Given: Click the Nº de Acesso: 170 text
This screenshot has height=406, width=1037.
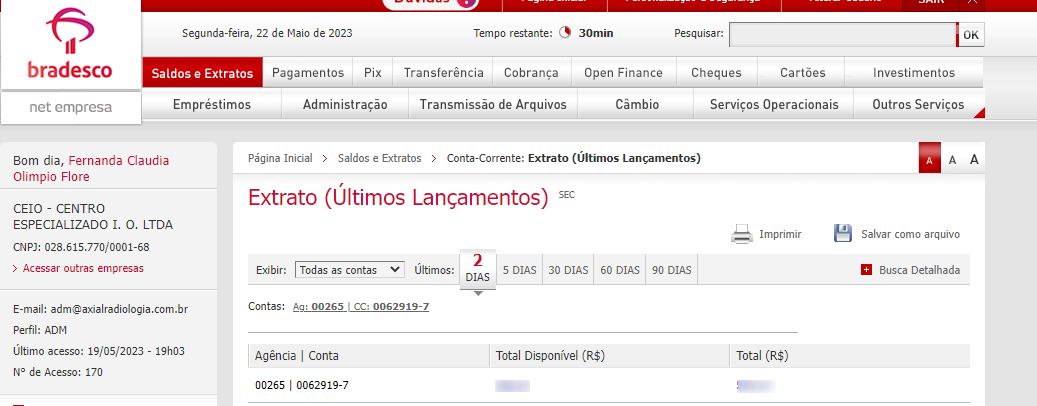Looking at the screenshot, I should click(58, 372).
